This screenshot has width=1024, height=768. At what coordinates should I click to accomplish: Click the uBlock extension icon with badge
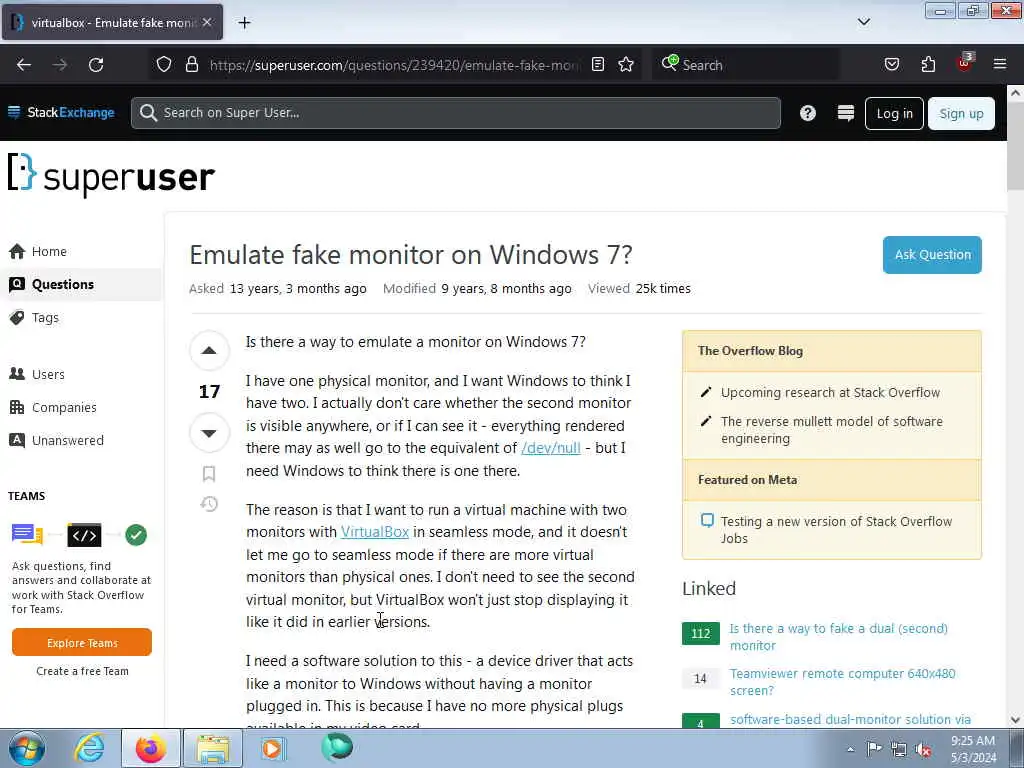(964, 63)
